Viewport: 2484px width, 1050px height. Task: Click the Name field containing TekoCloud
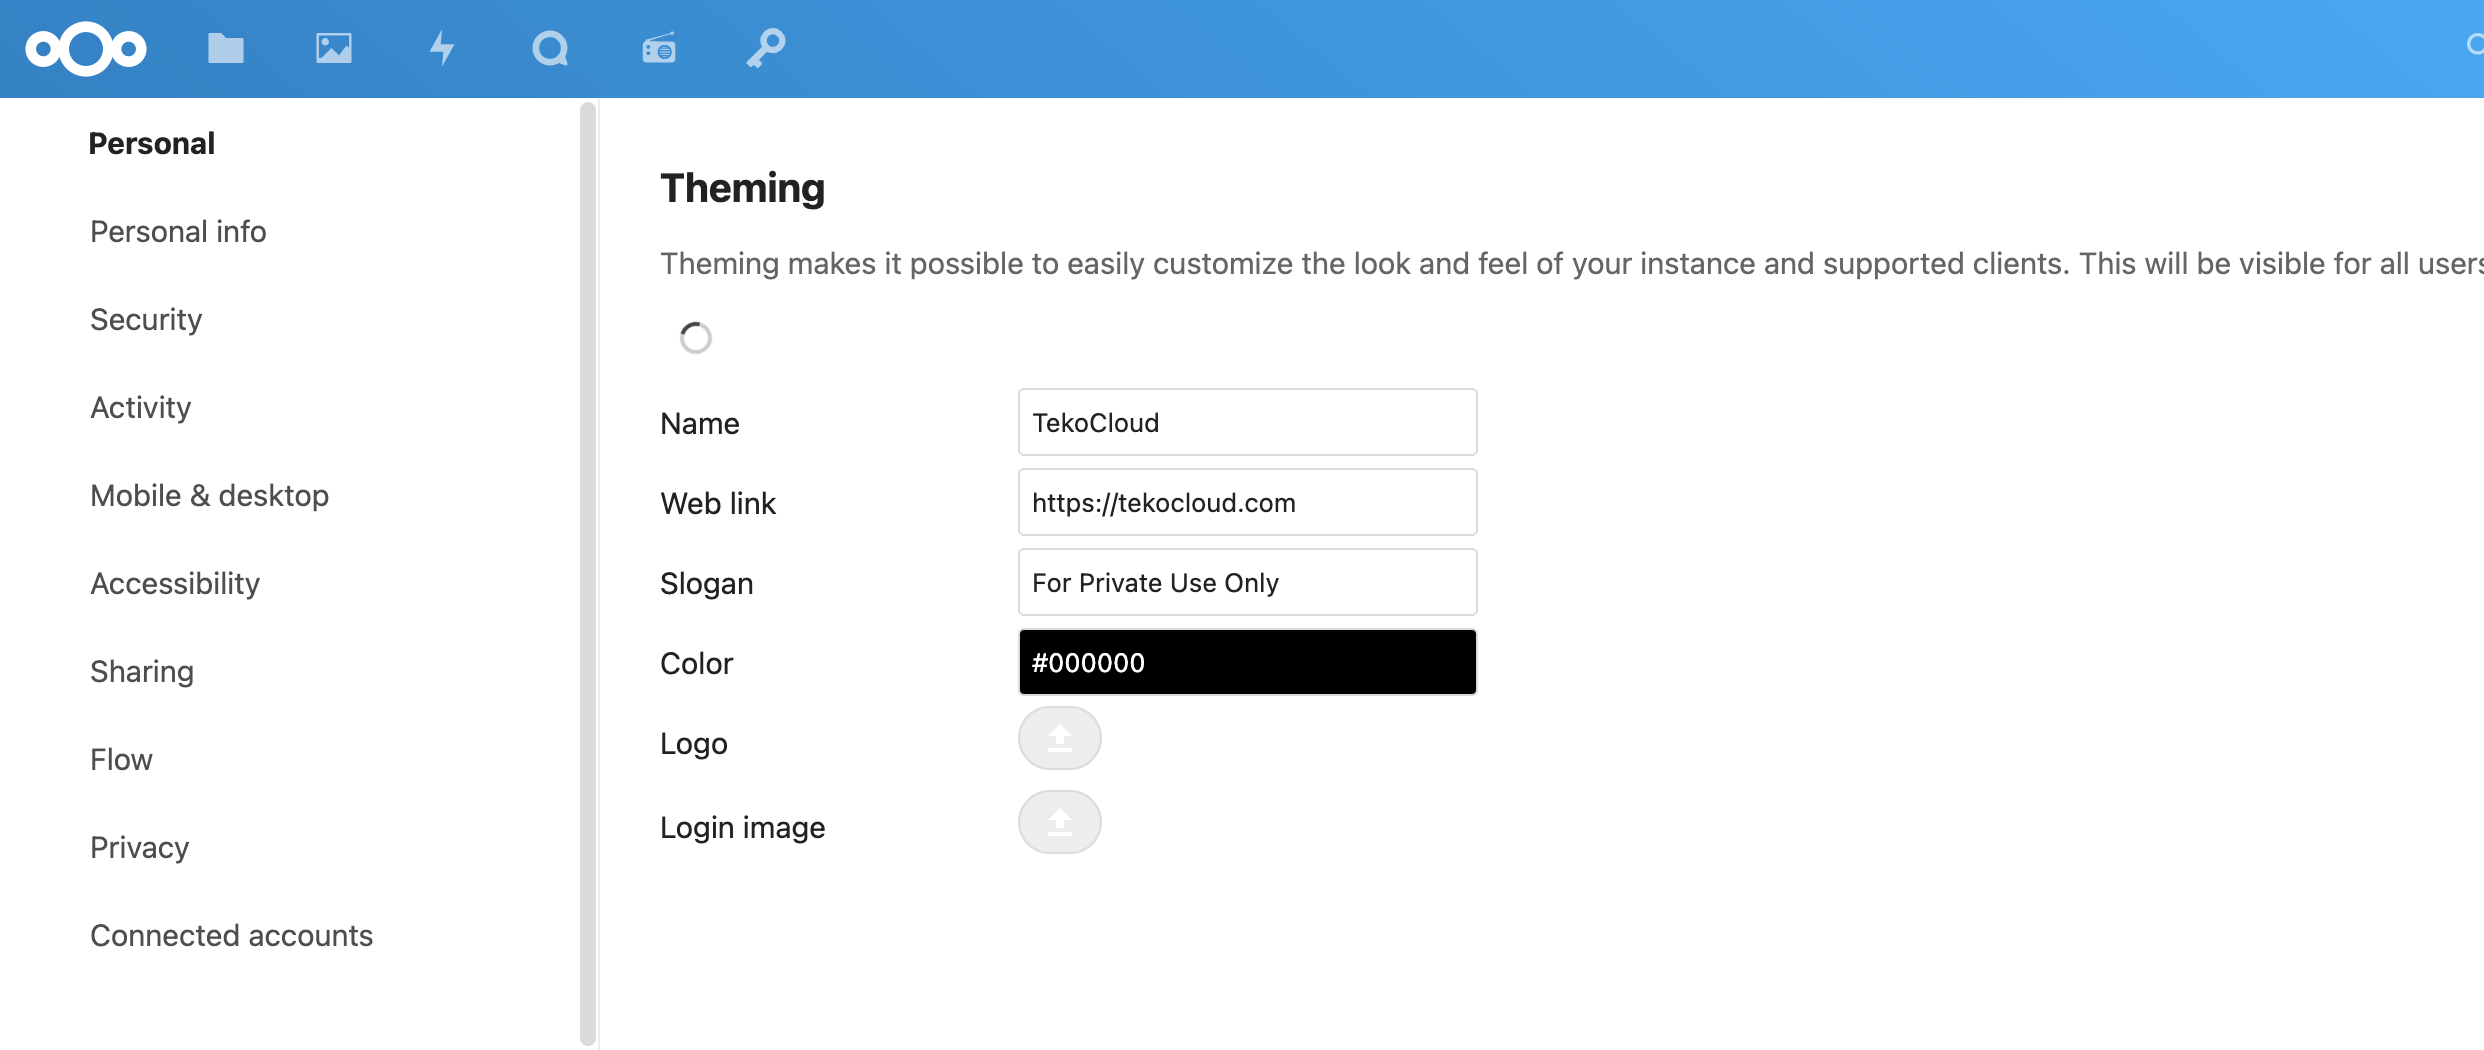click(x=1247, y=422)
